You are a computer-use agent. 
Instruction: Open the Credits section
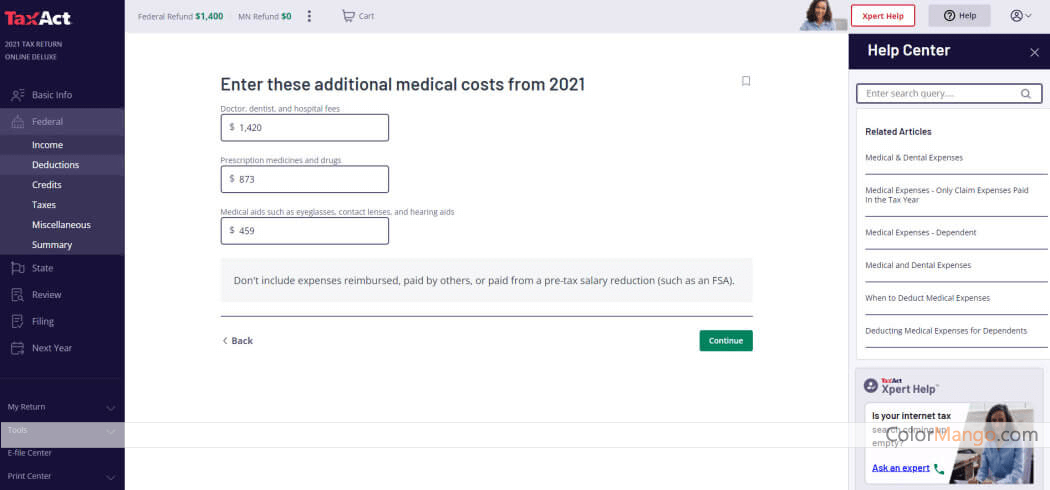(x=47, y=185)
